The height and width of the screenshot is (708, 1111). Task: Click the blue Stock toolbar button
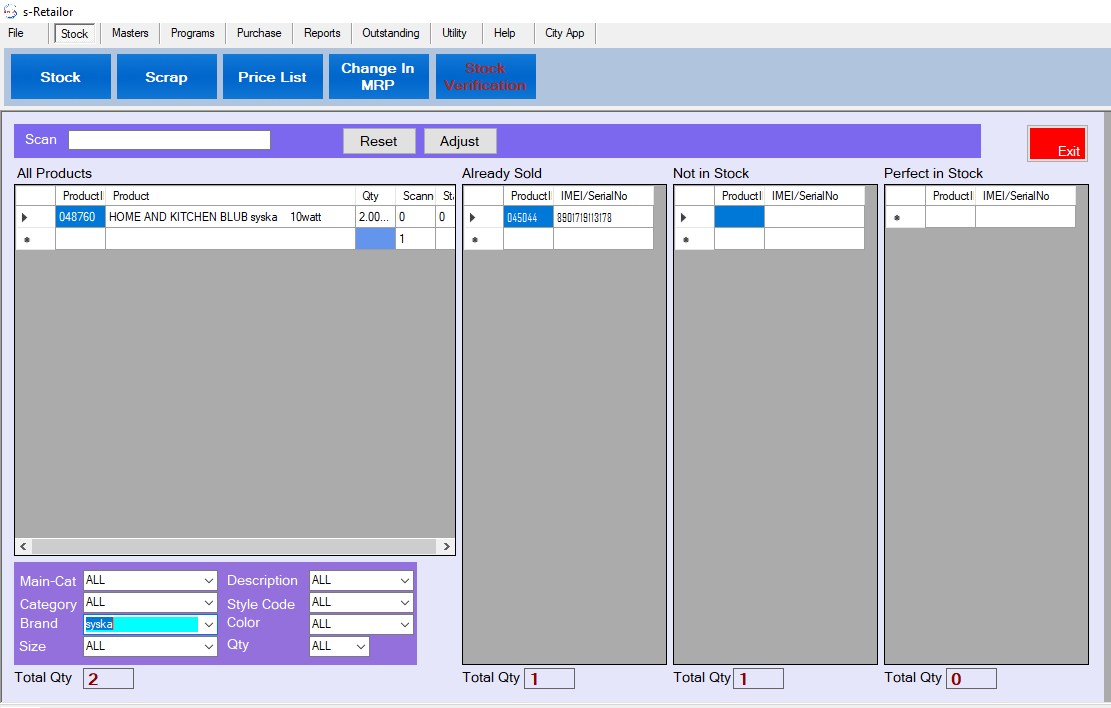click(60, 77)
